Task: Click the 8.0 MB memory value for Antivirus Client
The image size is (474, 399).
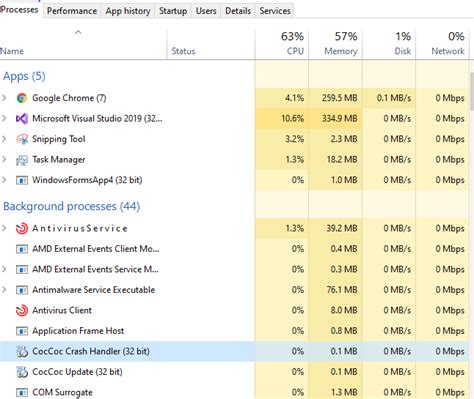Action: [344, 310]
